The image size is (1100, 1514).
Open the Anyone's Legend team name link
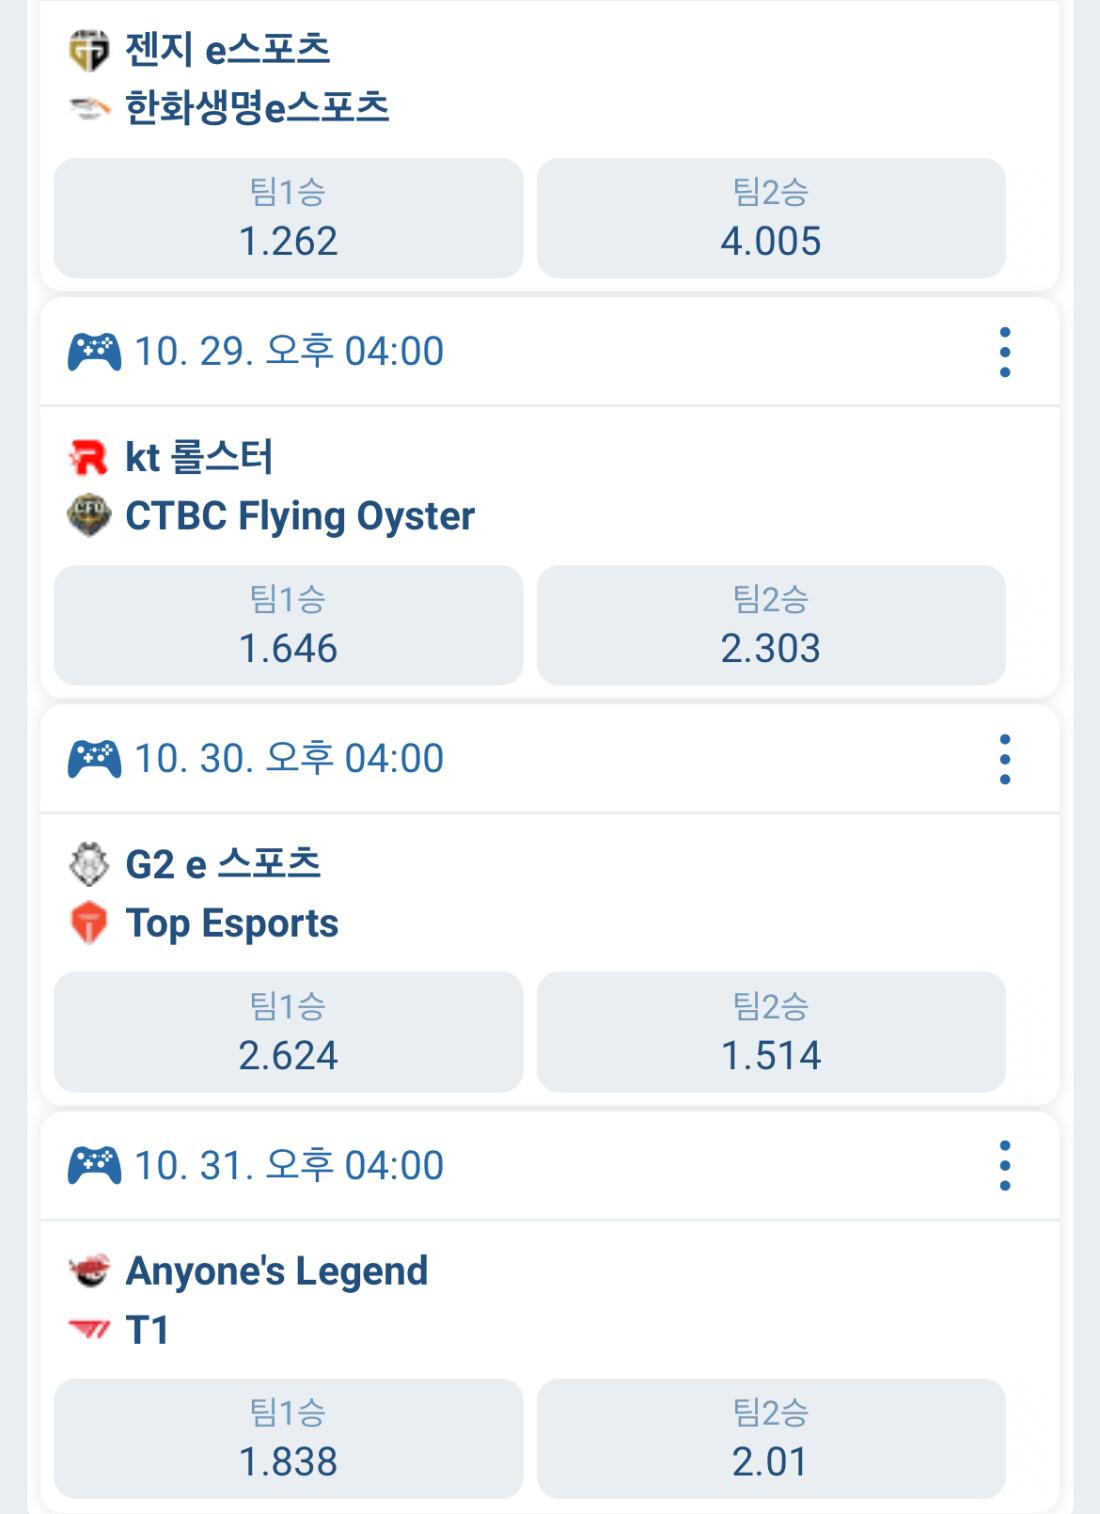(276, 1271)
